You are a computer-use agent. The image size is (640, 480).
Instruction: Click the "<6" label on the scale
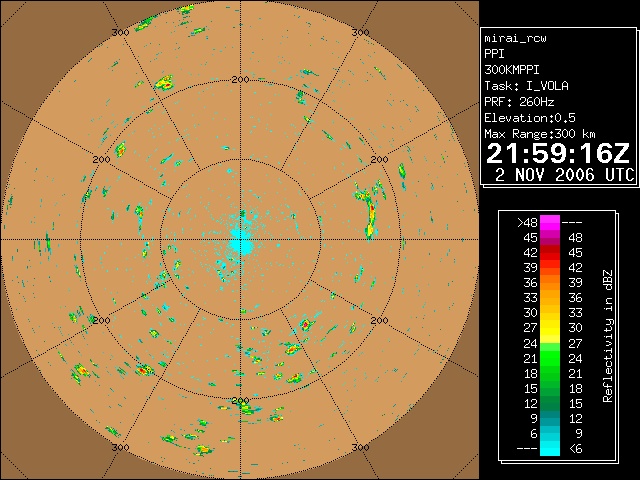576,449
